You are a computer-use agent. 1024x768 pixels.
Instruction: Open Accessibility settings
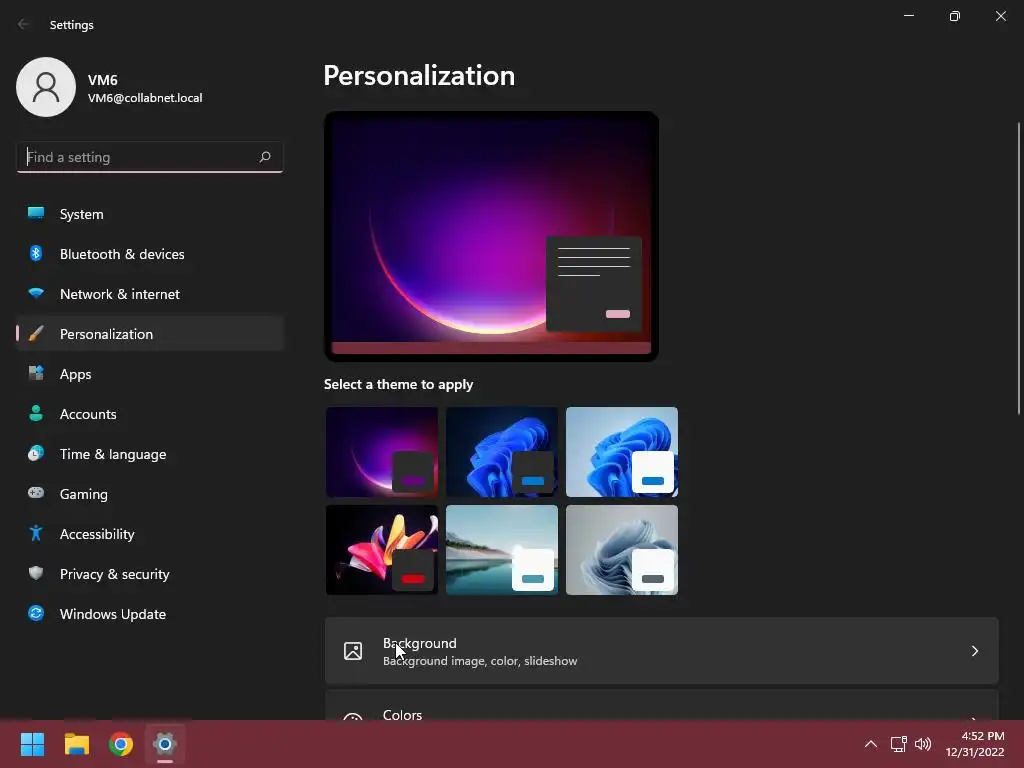click(x=150, y=534)
